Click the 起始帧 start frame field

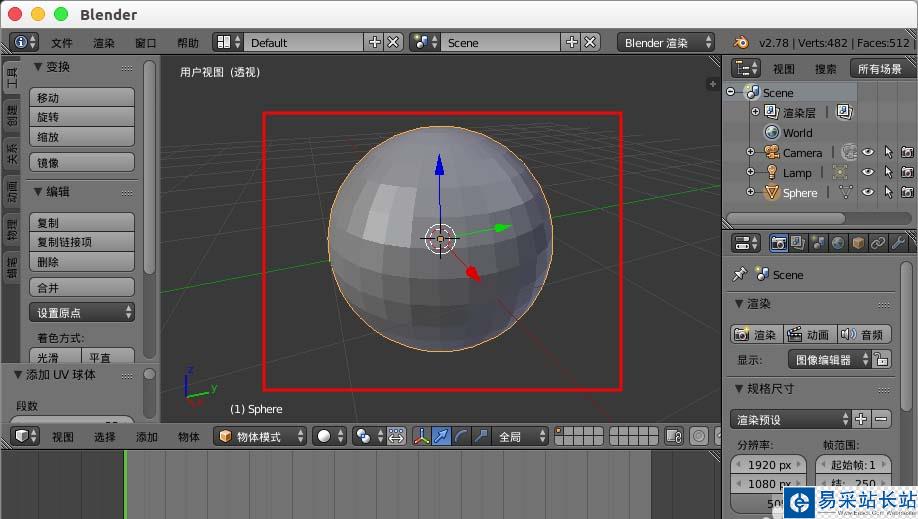(x=853, y=465)
